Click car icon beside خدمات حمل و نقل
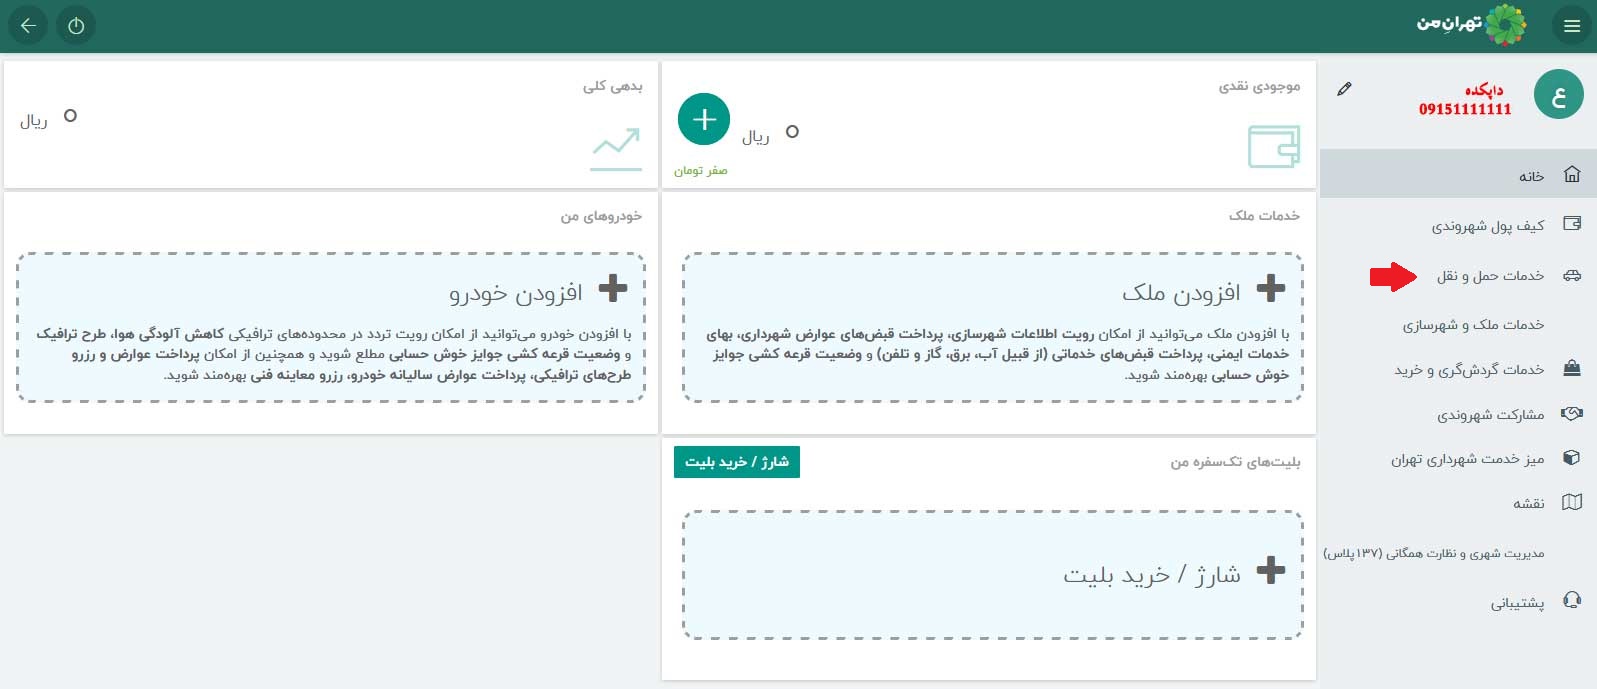This screenshot has height=689, width=1597. click(1572, 275)
